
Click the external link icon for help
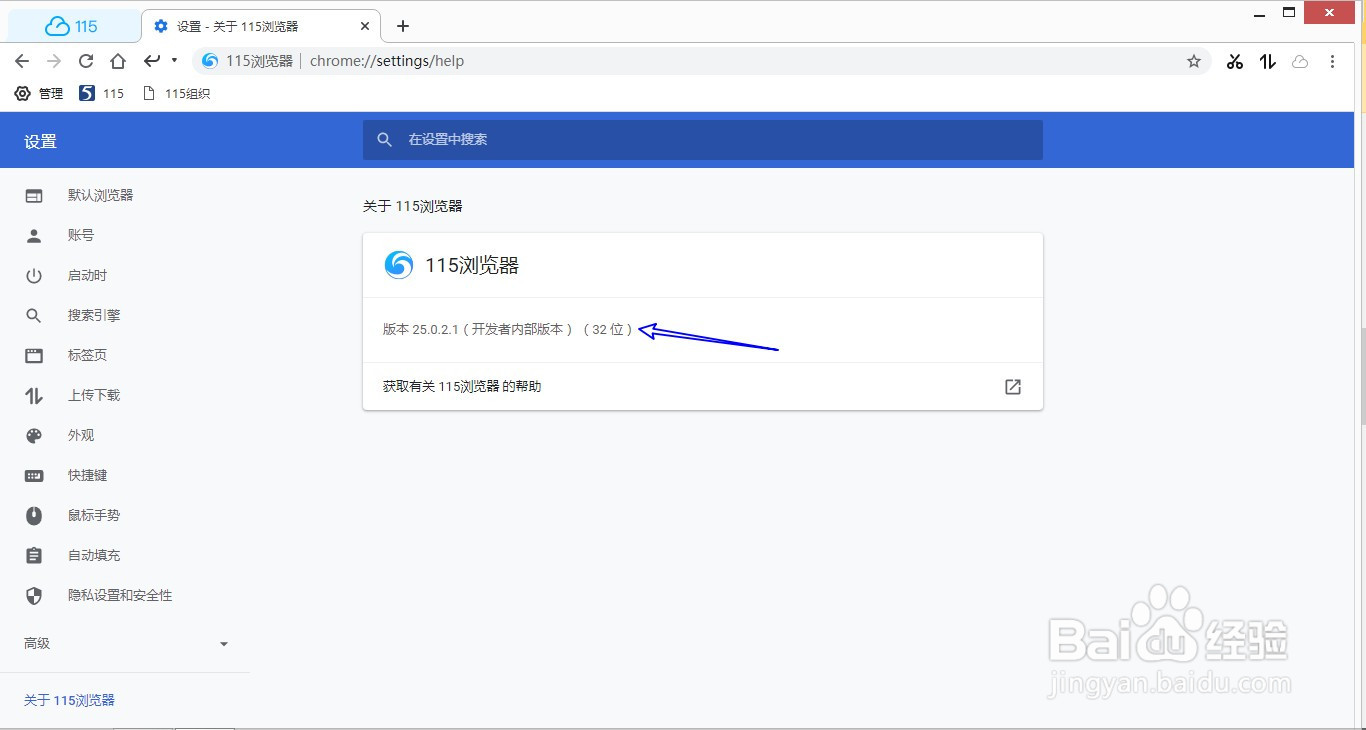pyautogui.click(x=1013, y=386)
